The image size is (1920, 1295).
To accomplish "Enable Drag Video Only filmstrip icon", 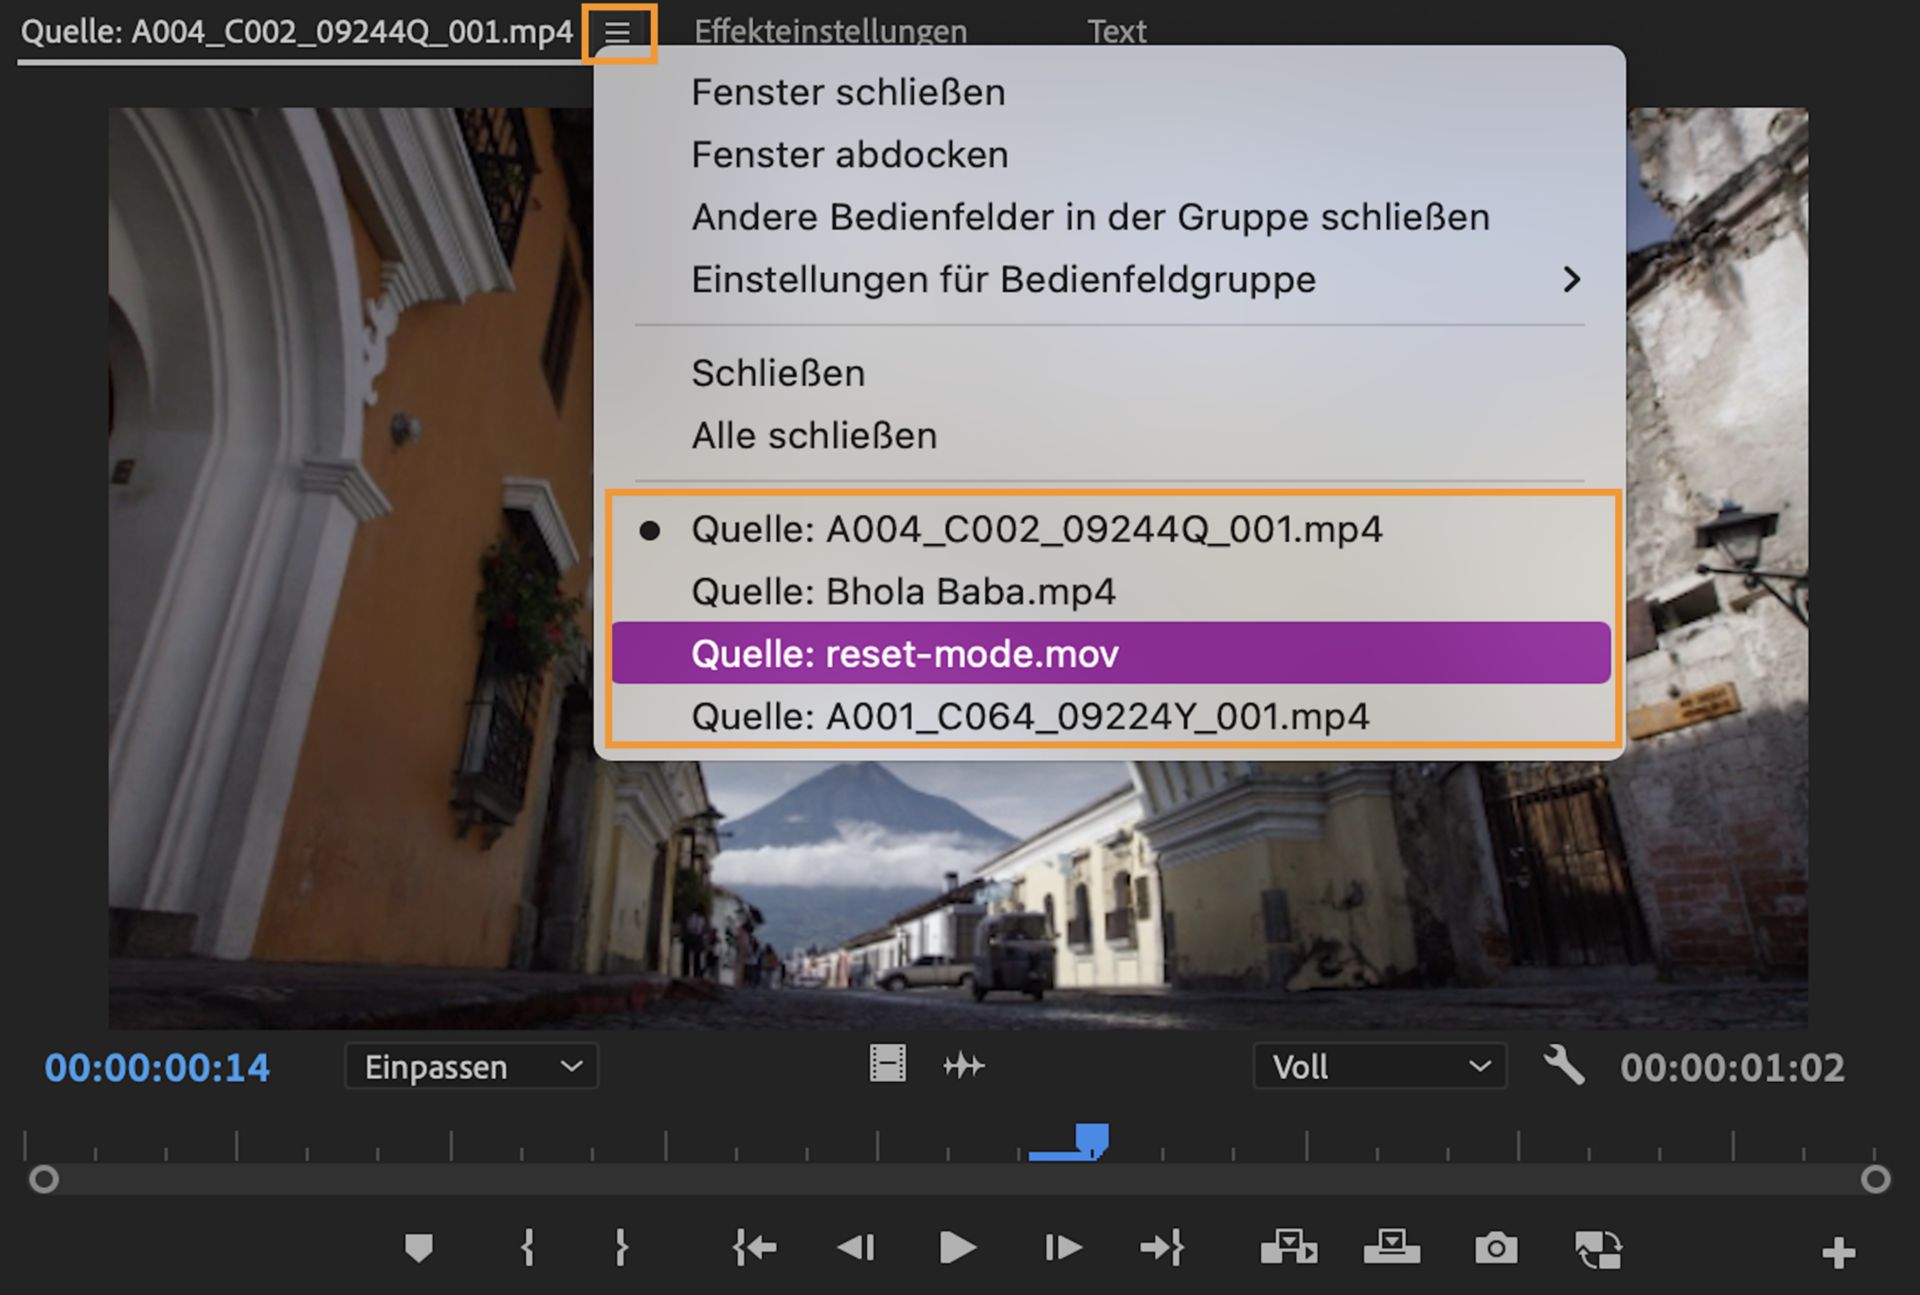I will tap(889, 1065).
